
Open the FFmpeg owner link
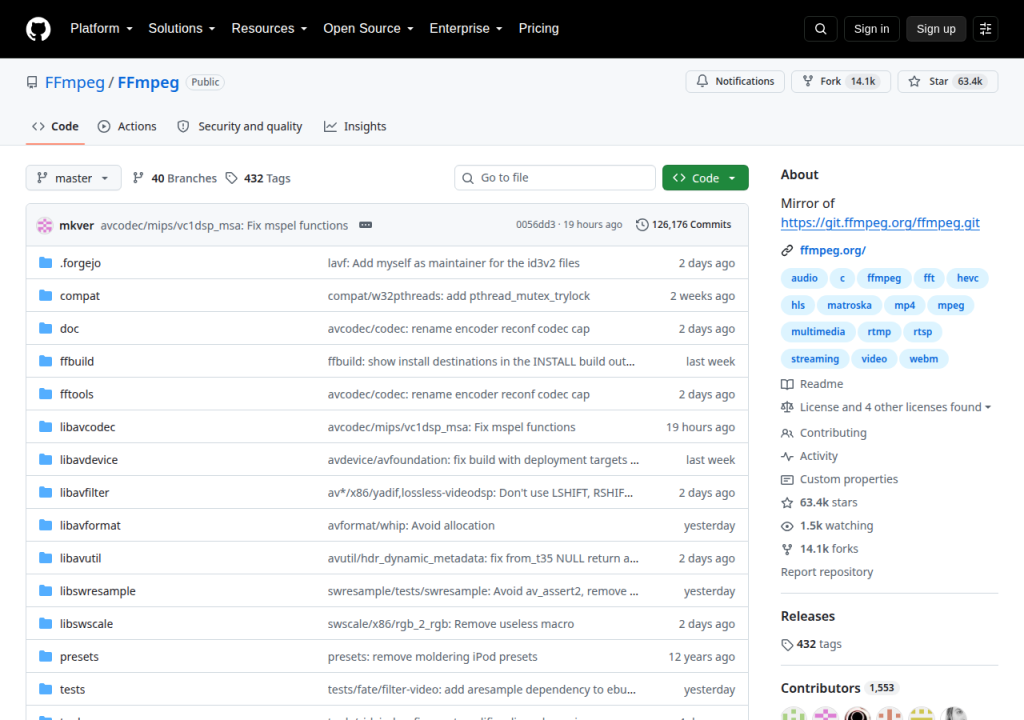click(74, 82)
